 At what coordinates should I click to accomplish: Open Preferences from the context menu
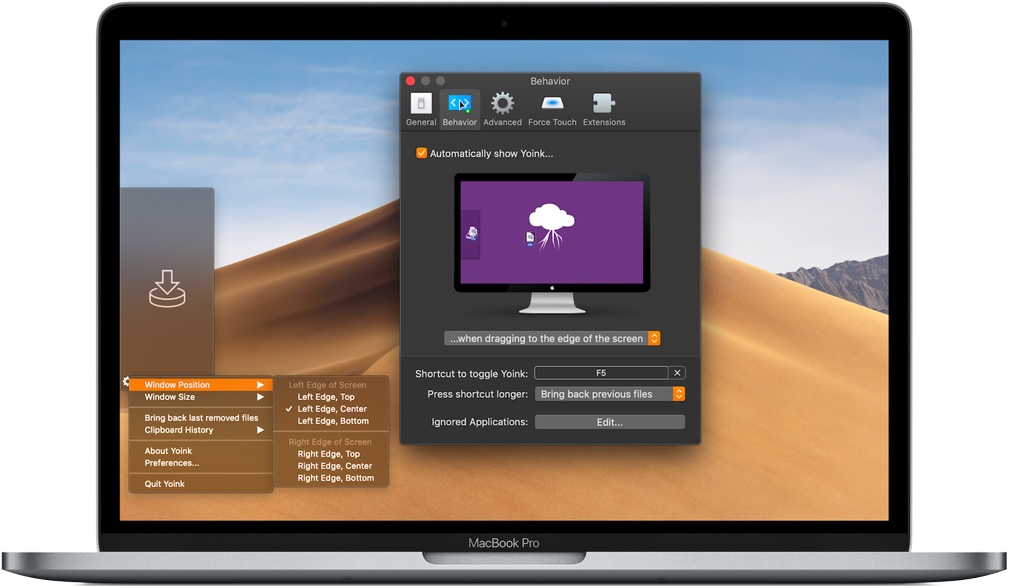coord(172,463)
